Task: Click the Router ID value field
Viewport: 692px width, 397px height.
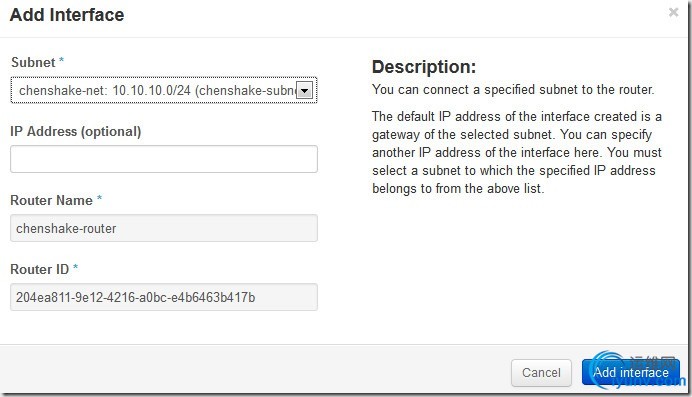Action: coord(164,297)
